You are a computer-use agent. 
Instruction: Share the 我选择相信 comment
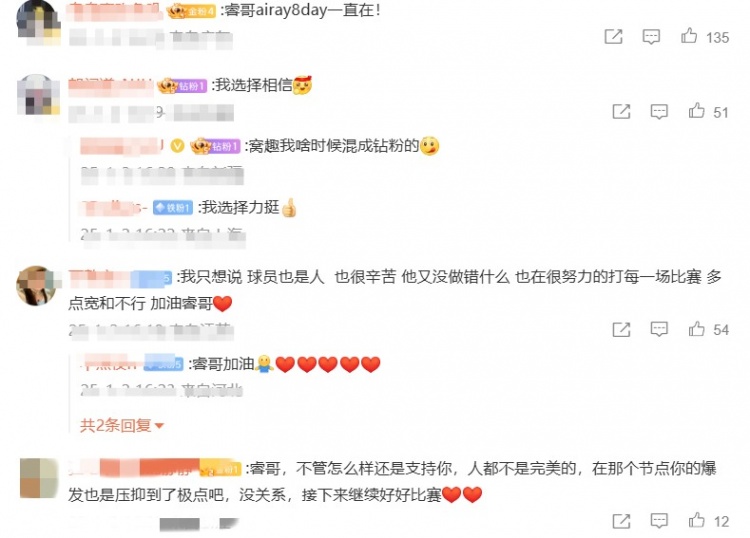tap(621, 111)
